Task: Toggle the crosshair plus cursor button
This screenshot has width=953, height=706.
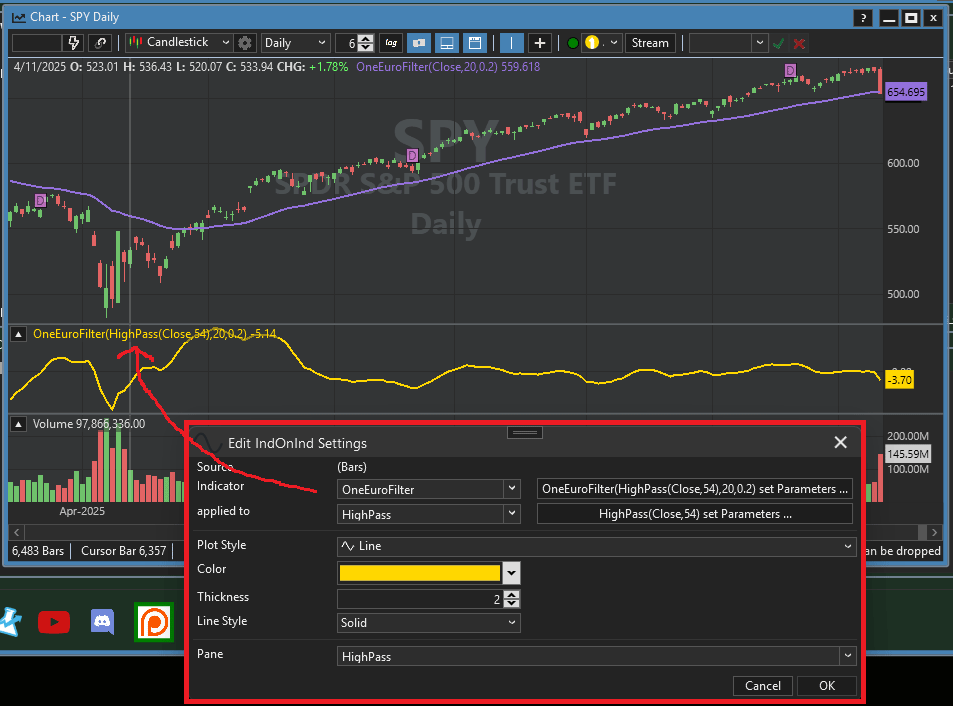Action: tap(540, 43)
